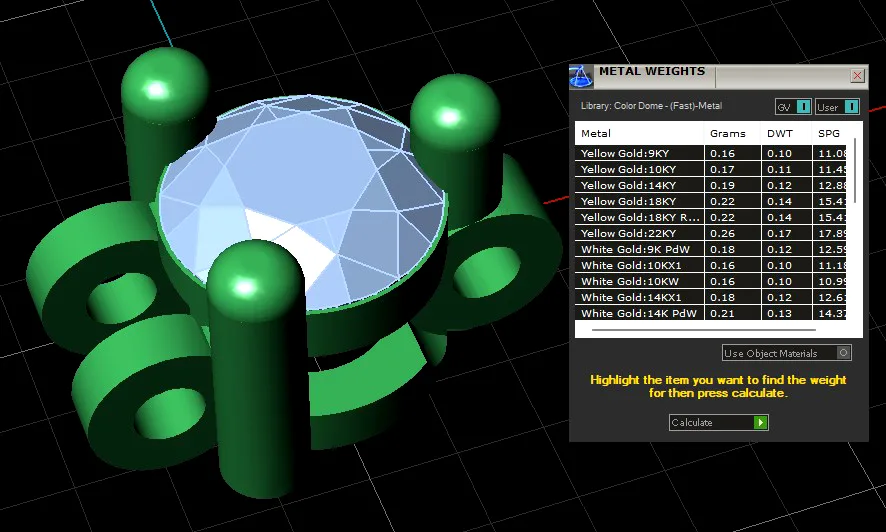Click the 0.12 DWT value for Yellow Gold:14KY
886x532 pixels.
coord(779,185)
